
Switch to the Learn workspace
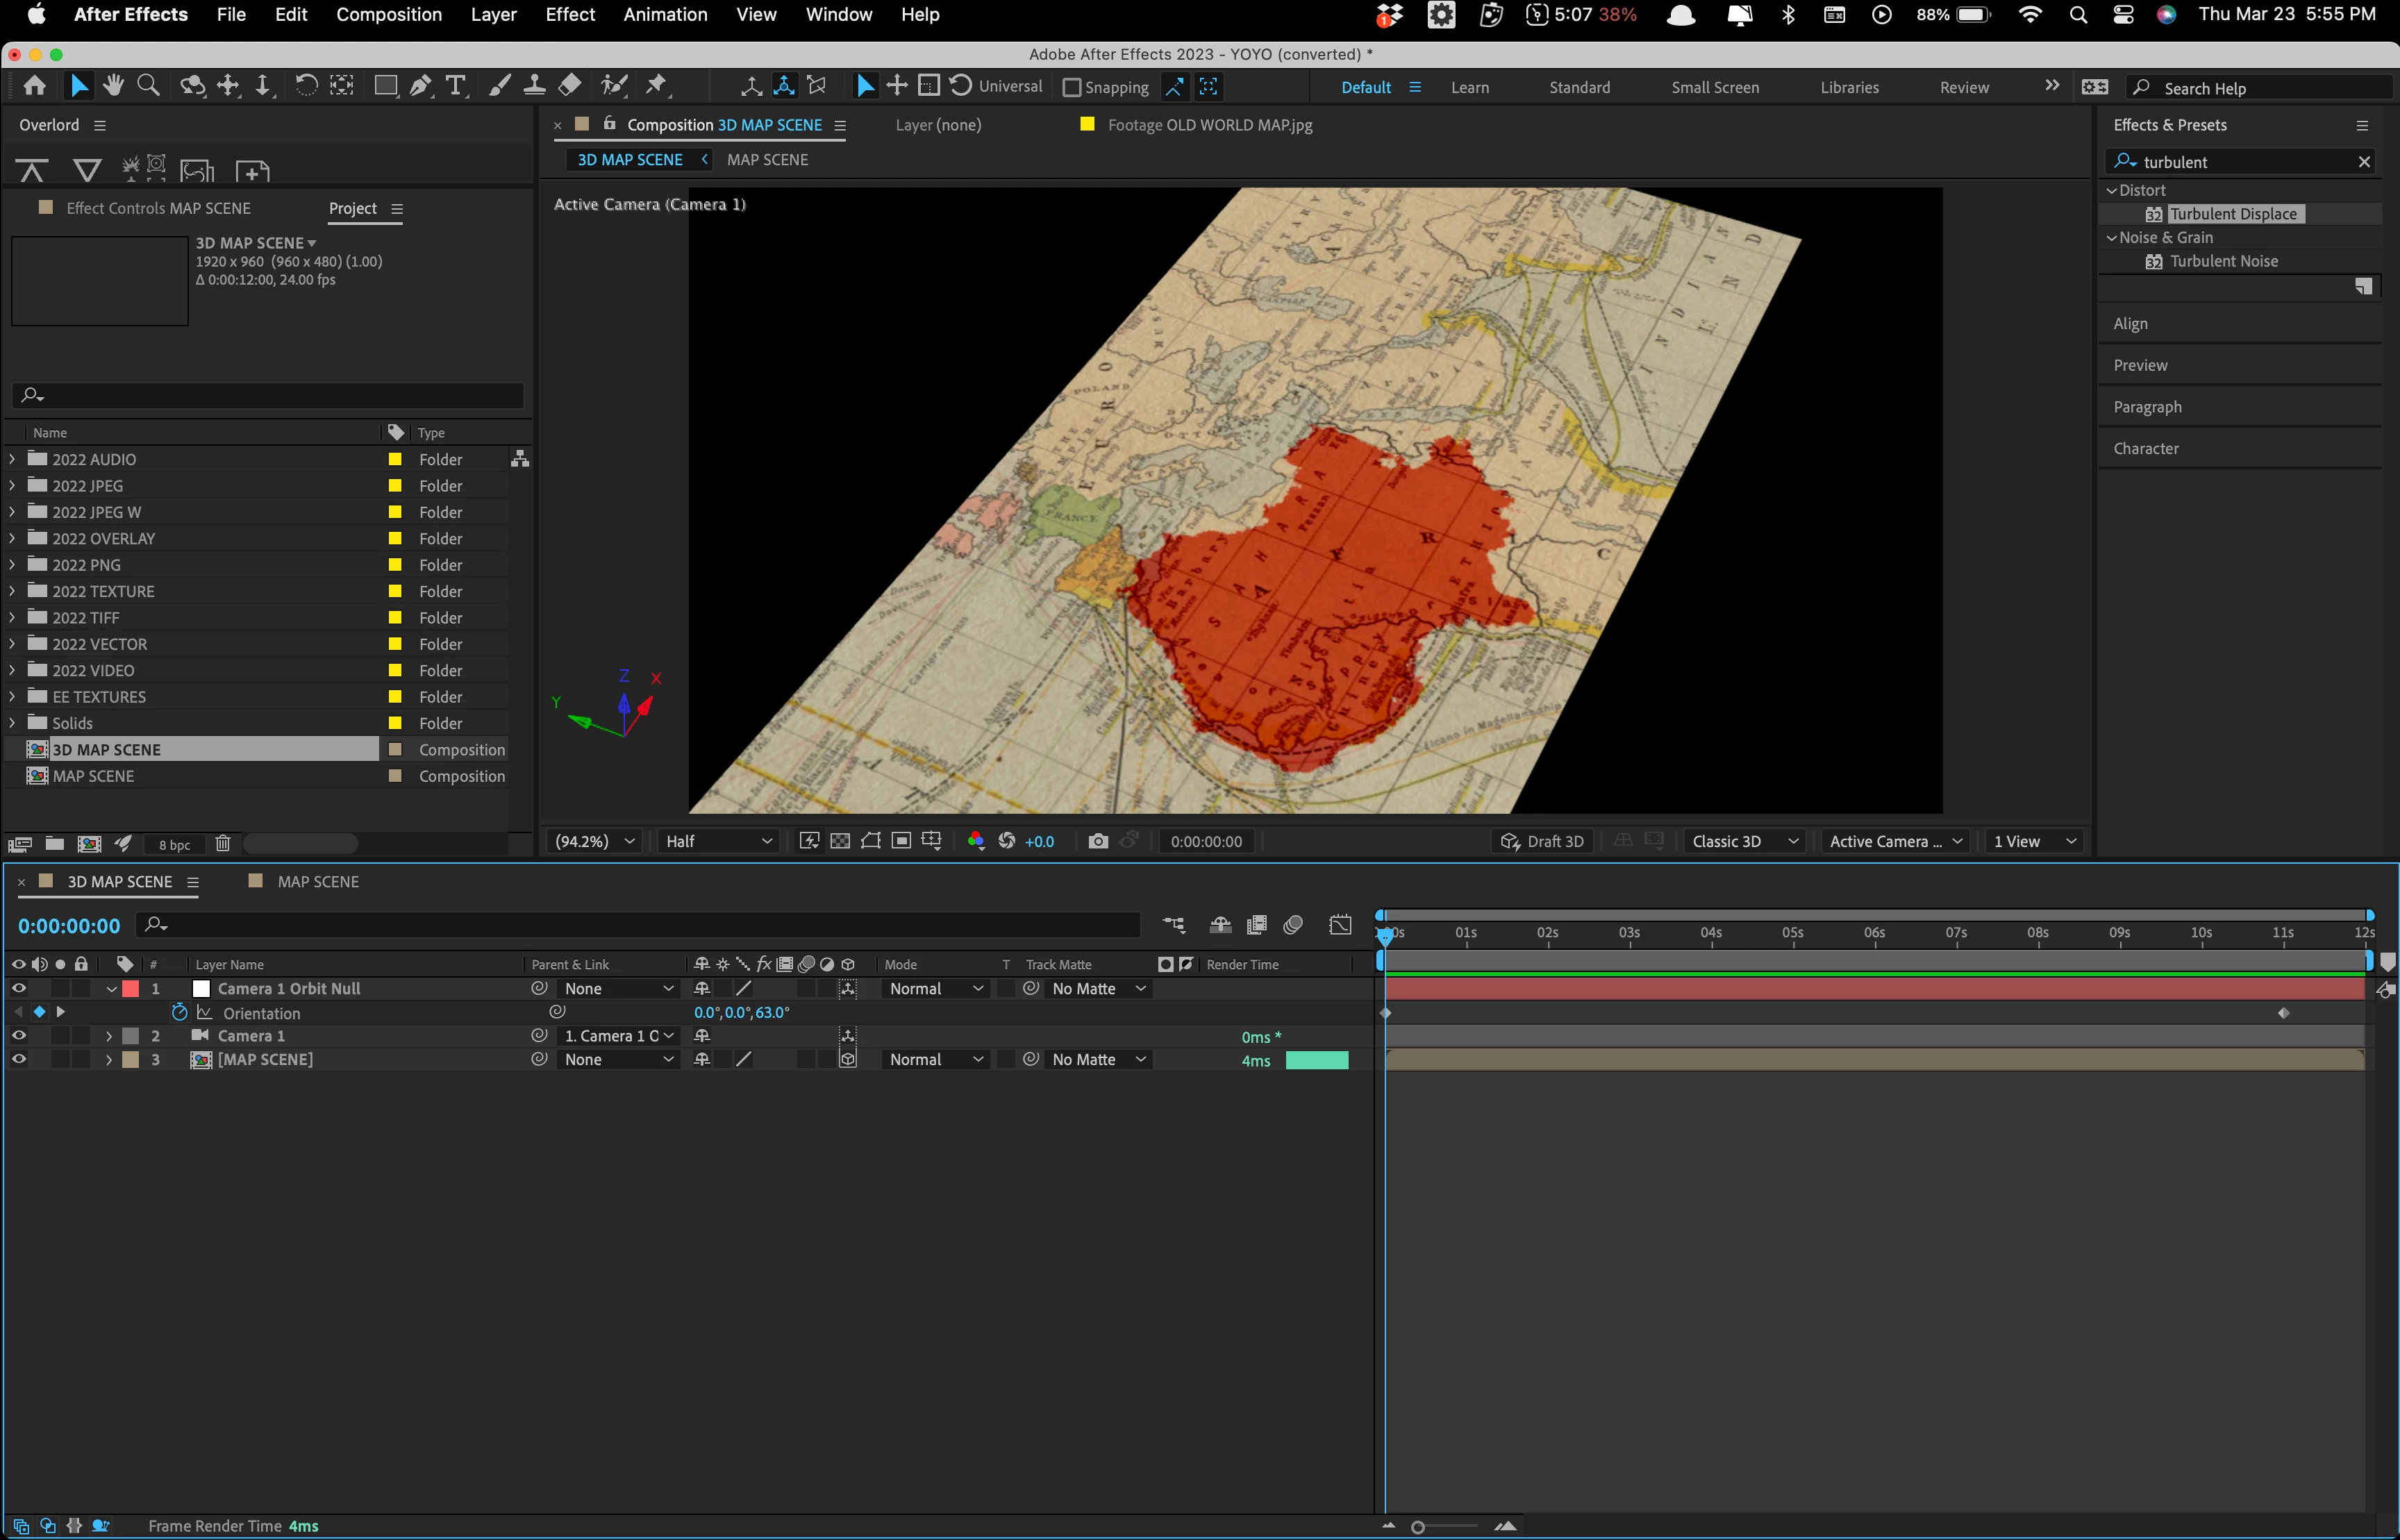pos(1469,87)
